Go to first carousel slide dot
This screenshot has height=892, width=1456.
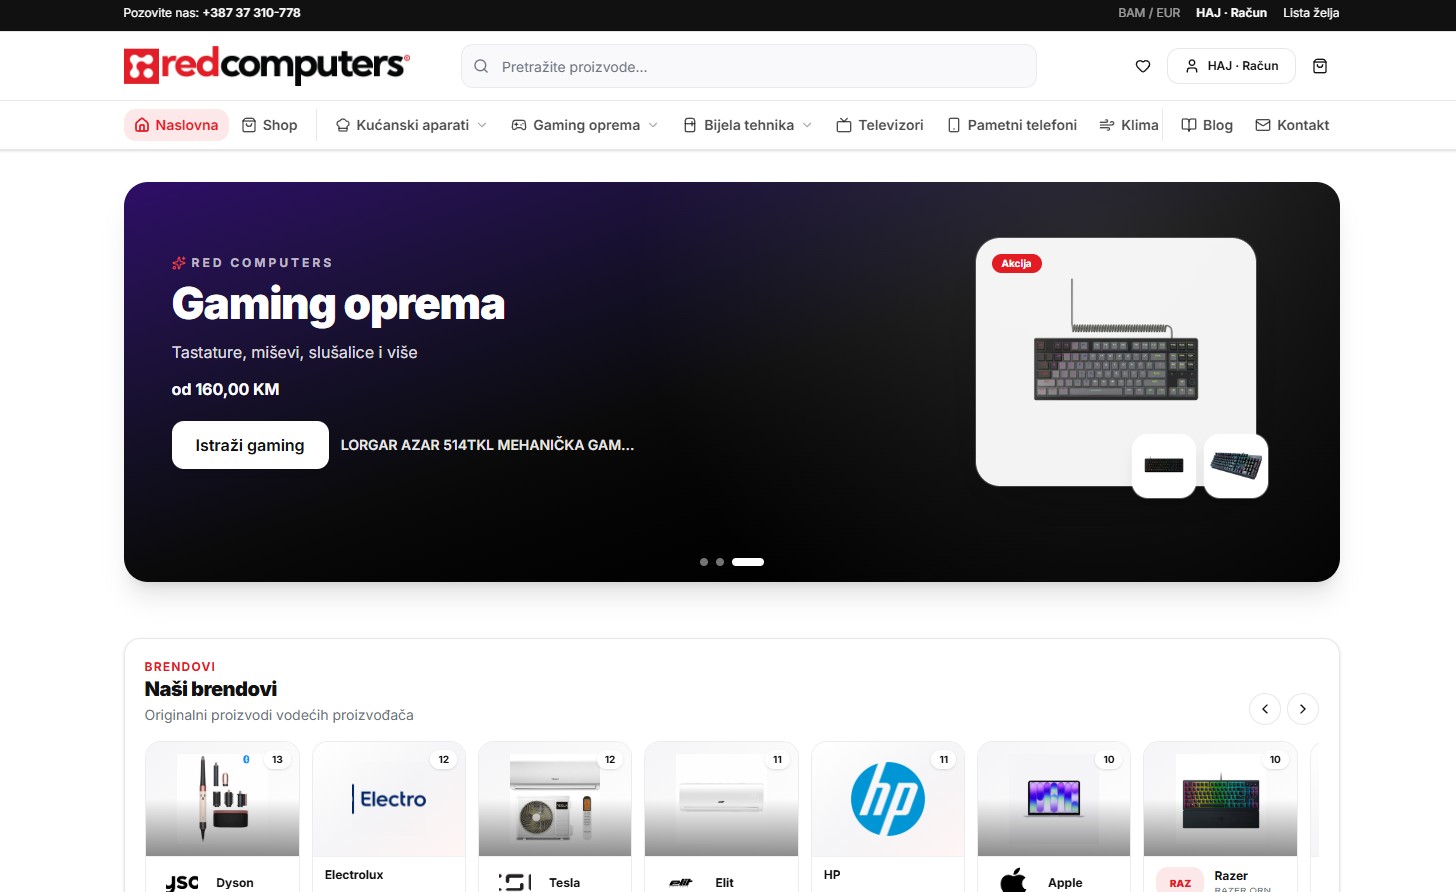point(704,562)
